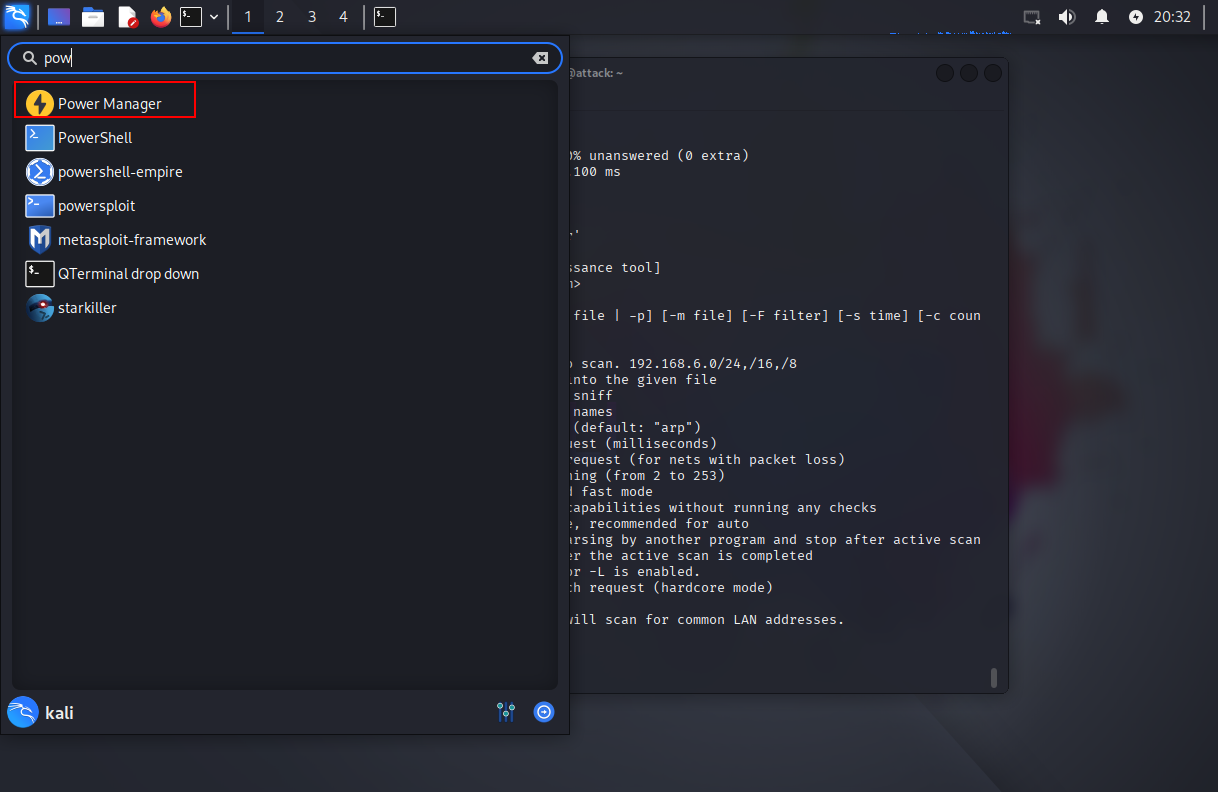1218x792 pixels.
Task: Launch starkiller from results
Action: 285,307
